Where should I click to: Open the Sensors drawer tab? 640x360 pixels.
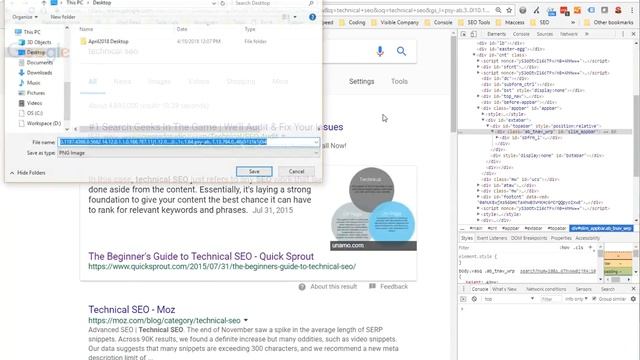583,289
